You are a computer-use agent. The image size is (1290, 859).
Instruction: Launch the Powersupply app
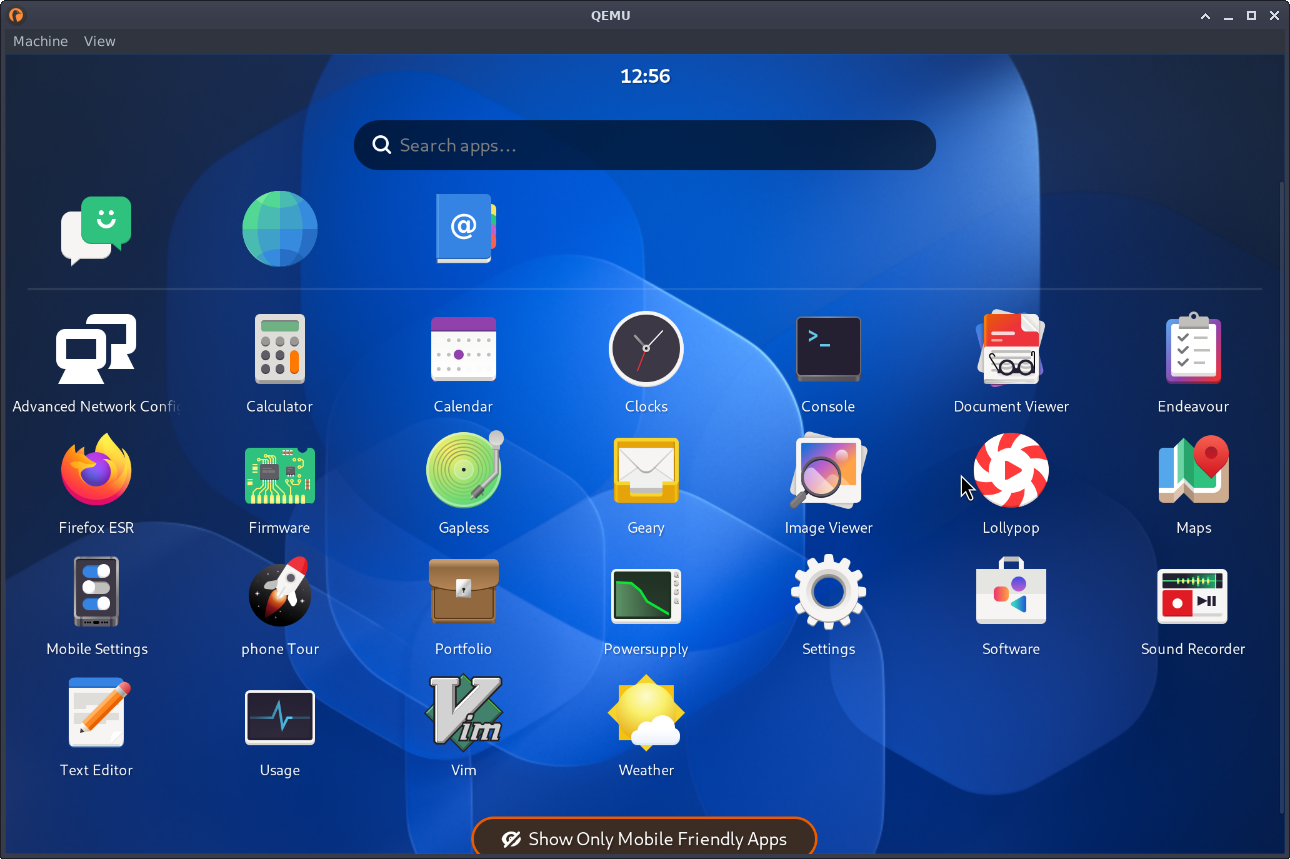pyautogui.click(x=646, y=595)
